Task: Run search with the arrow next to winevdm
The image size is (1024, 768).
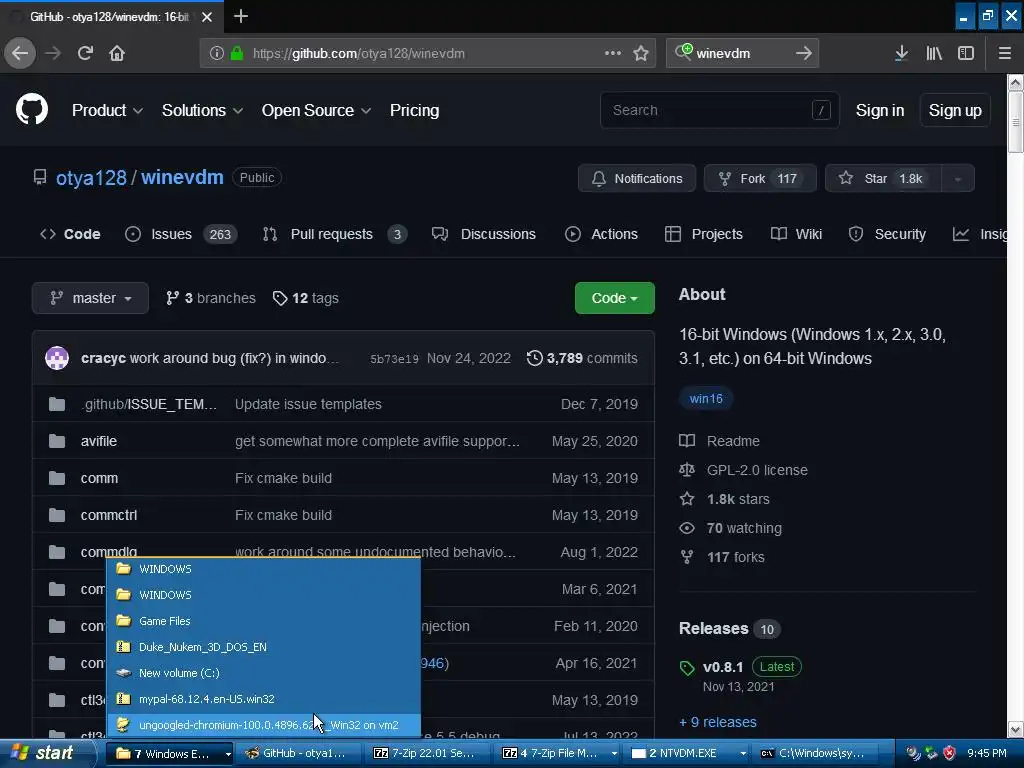Action: 804,53
